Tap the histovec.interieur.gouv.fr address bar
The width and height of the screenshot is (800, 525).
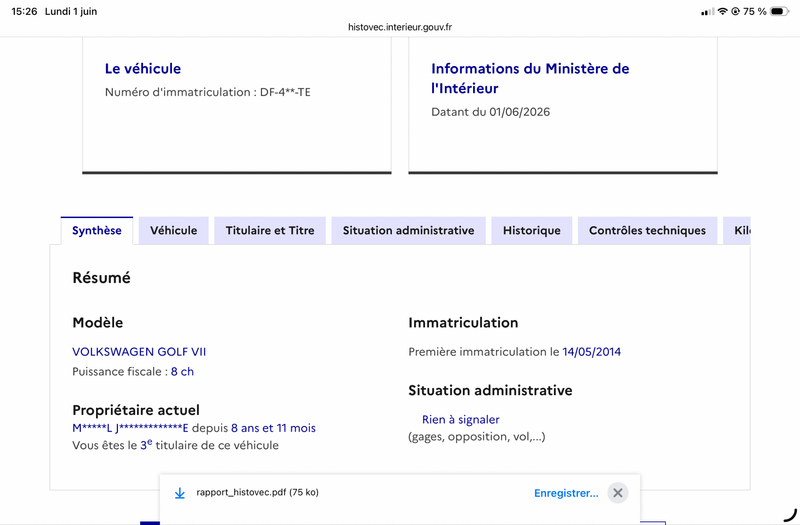pyautogui.click(x=400, y=27)
